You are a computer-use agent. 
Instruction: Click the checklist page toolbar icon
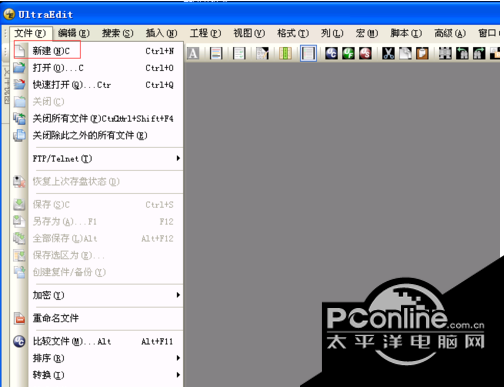239,53
